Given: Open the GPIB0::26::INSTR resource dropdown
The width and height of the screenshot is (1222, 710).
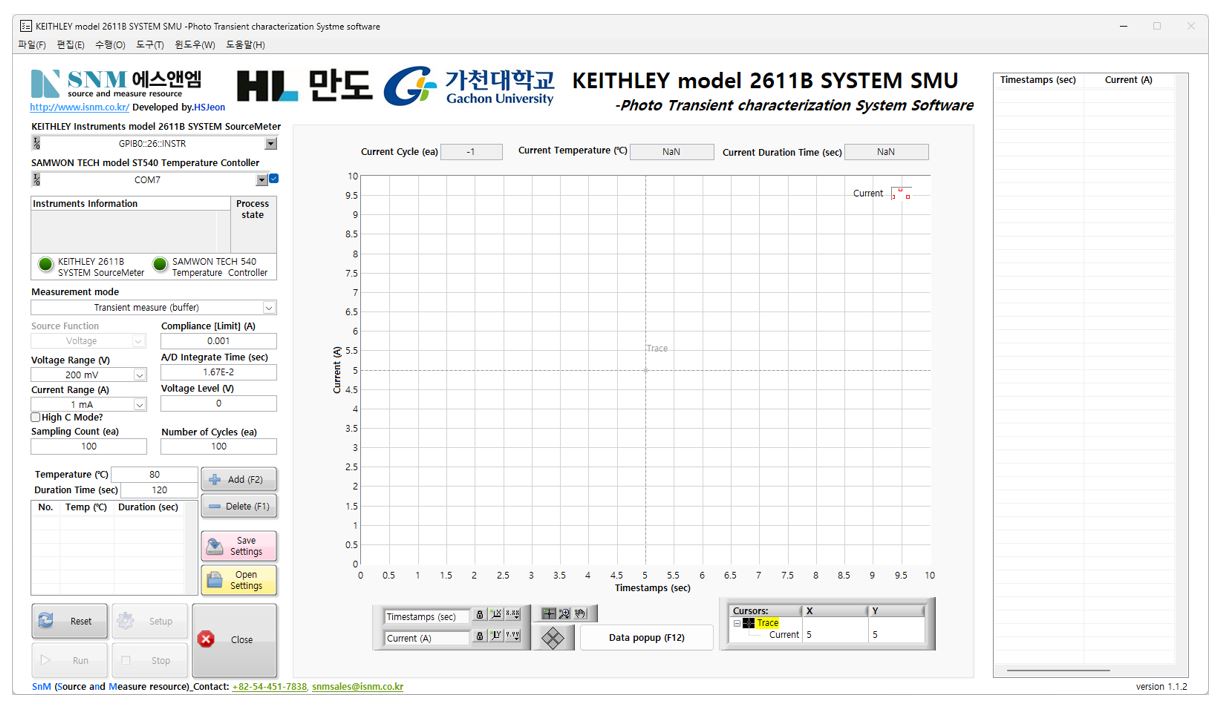Looking at the screenshot, I should click(x=270, y=144).
